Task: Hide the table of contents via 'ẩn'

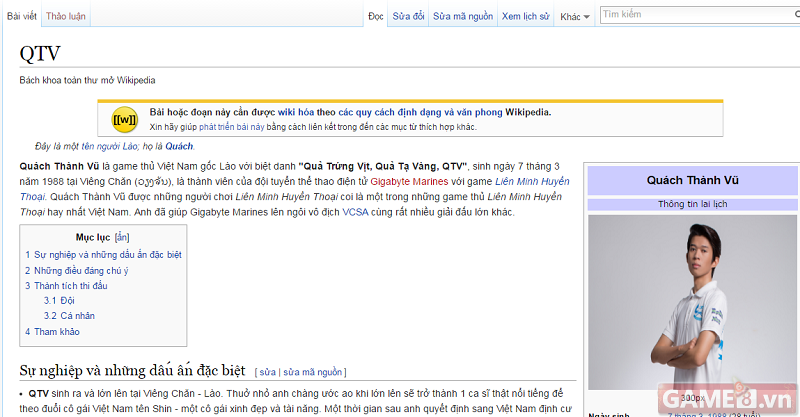Action: click(122, 237)
